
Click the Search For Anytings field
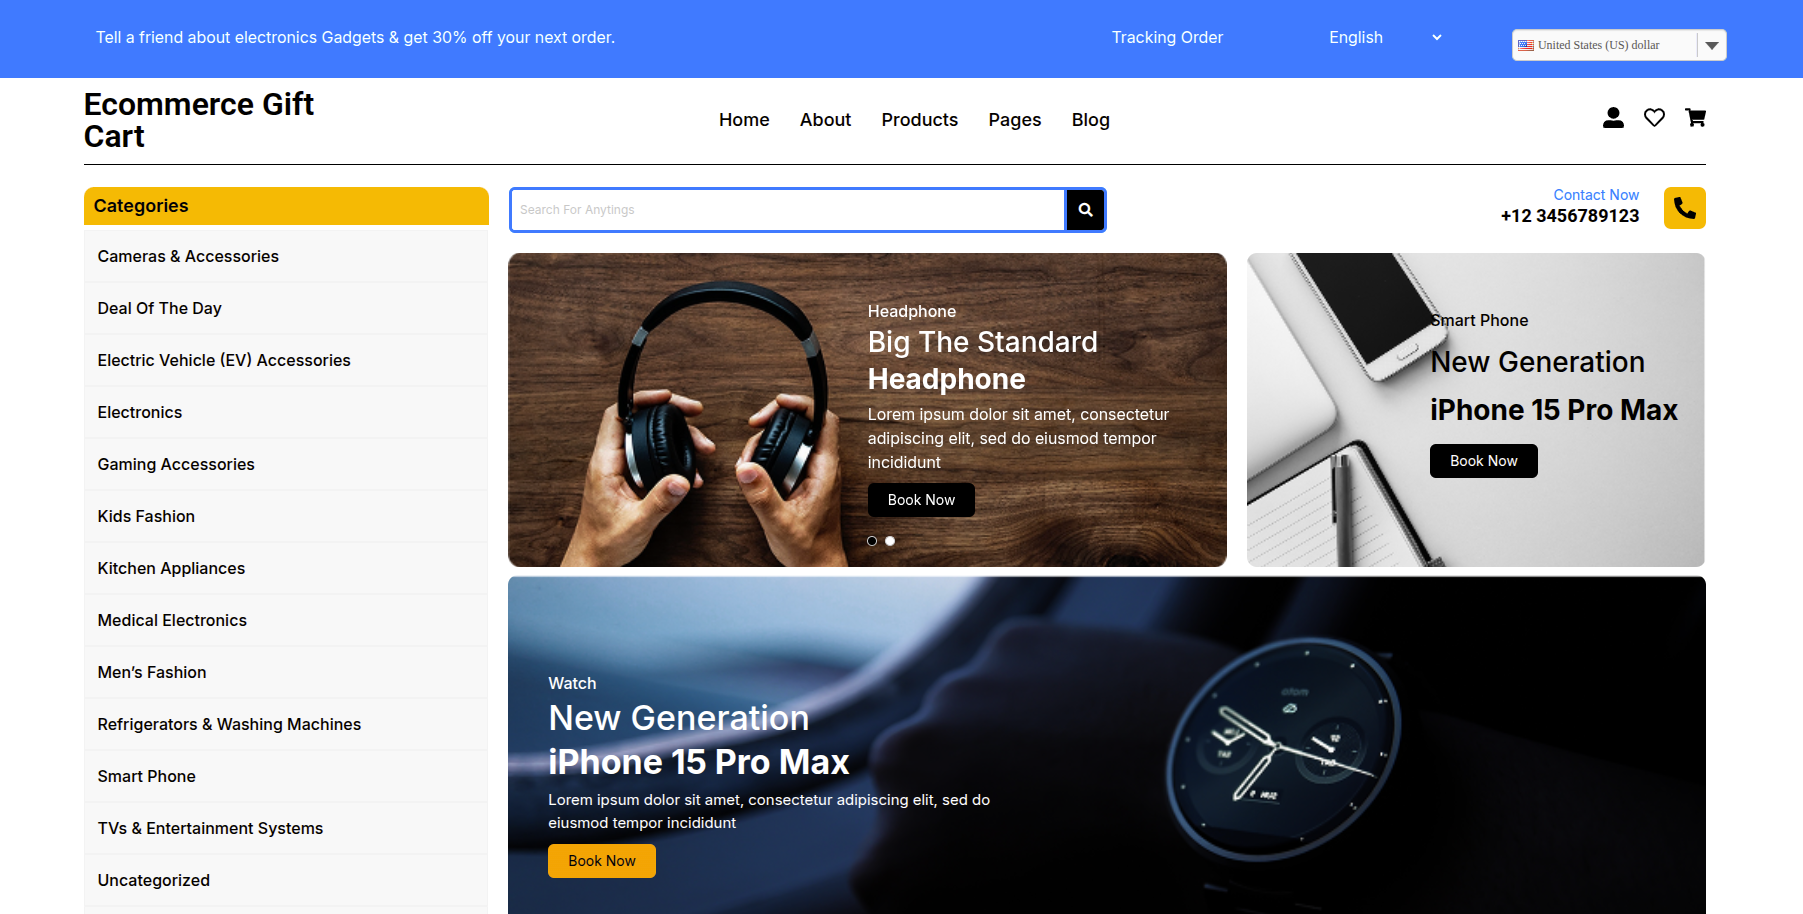coord(787,210)
